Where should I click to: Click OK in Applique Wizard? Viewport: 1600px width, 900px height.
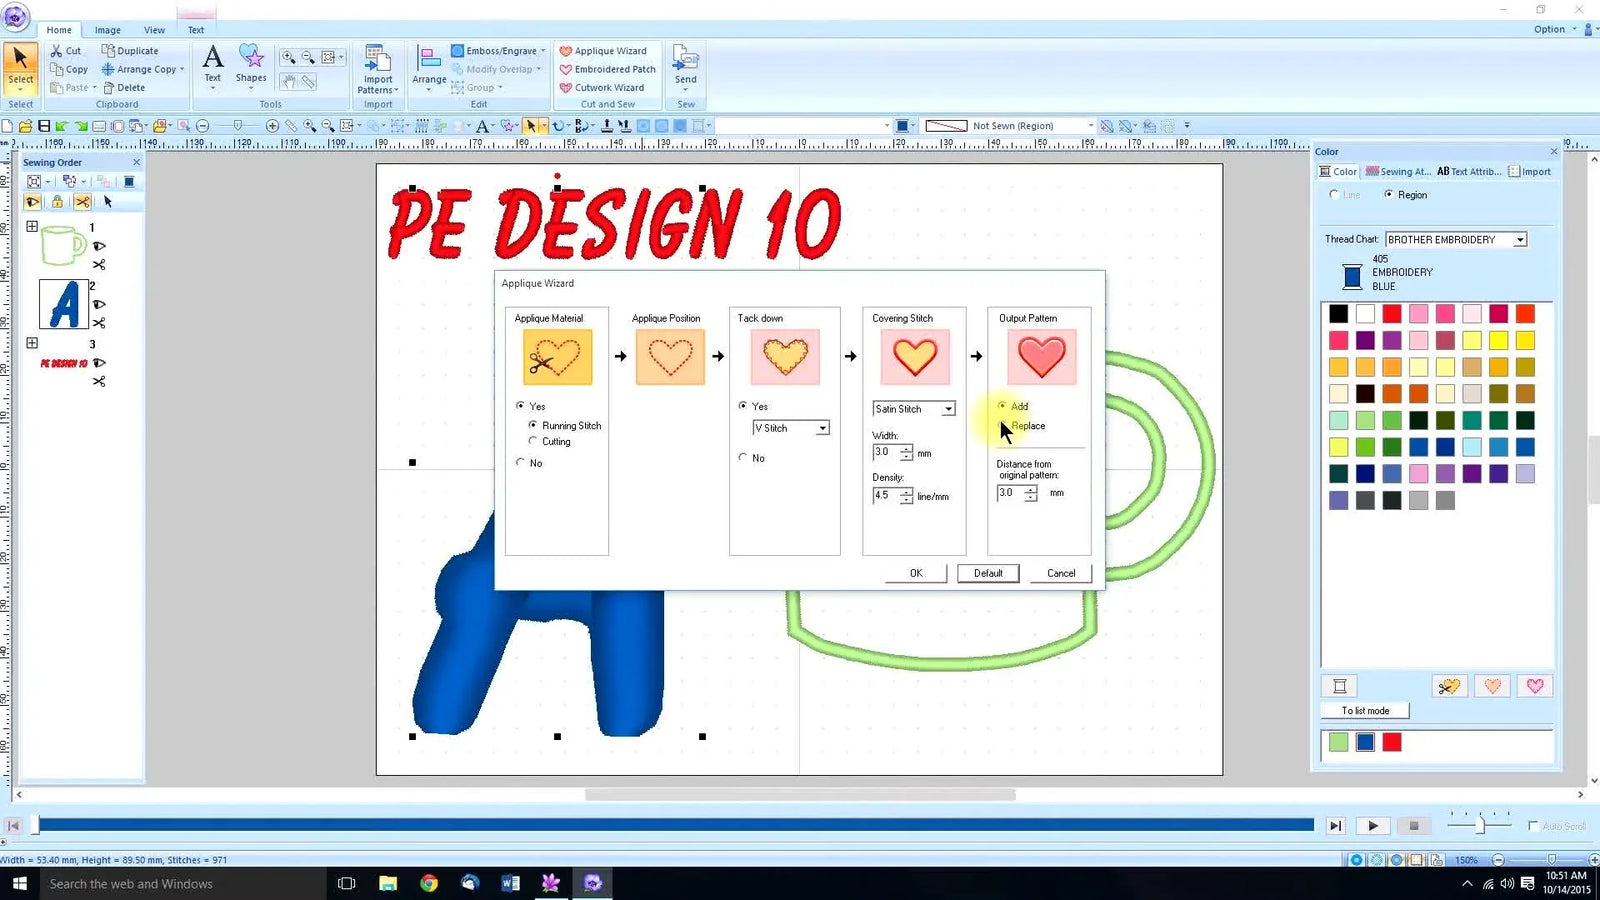(x=916, y=573)
